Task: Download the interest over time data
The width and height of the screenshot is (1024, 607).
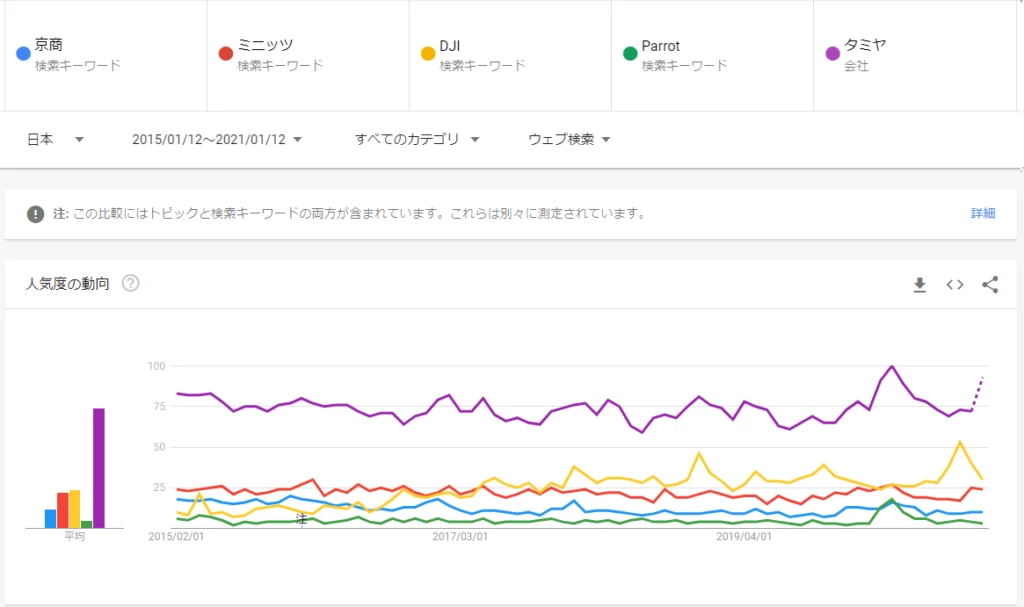Action: [x=920, y=285]
